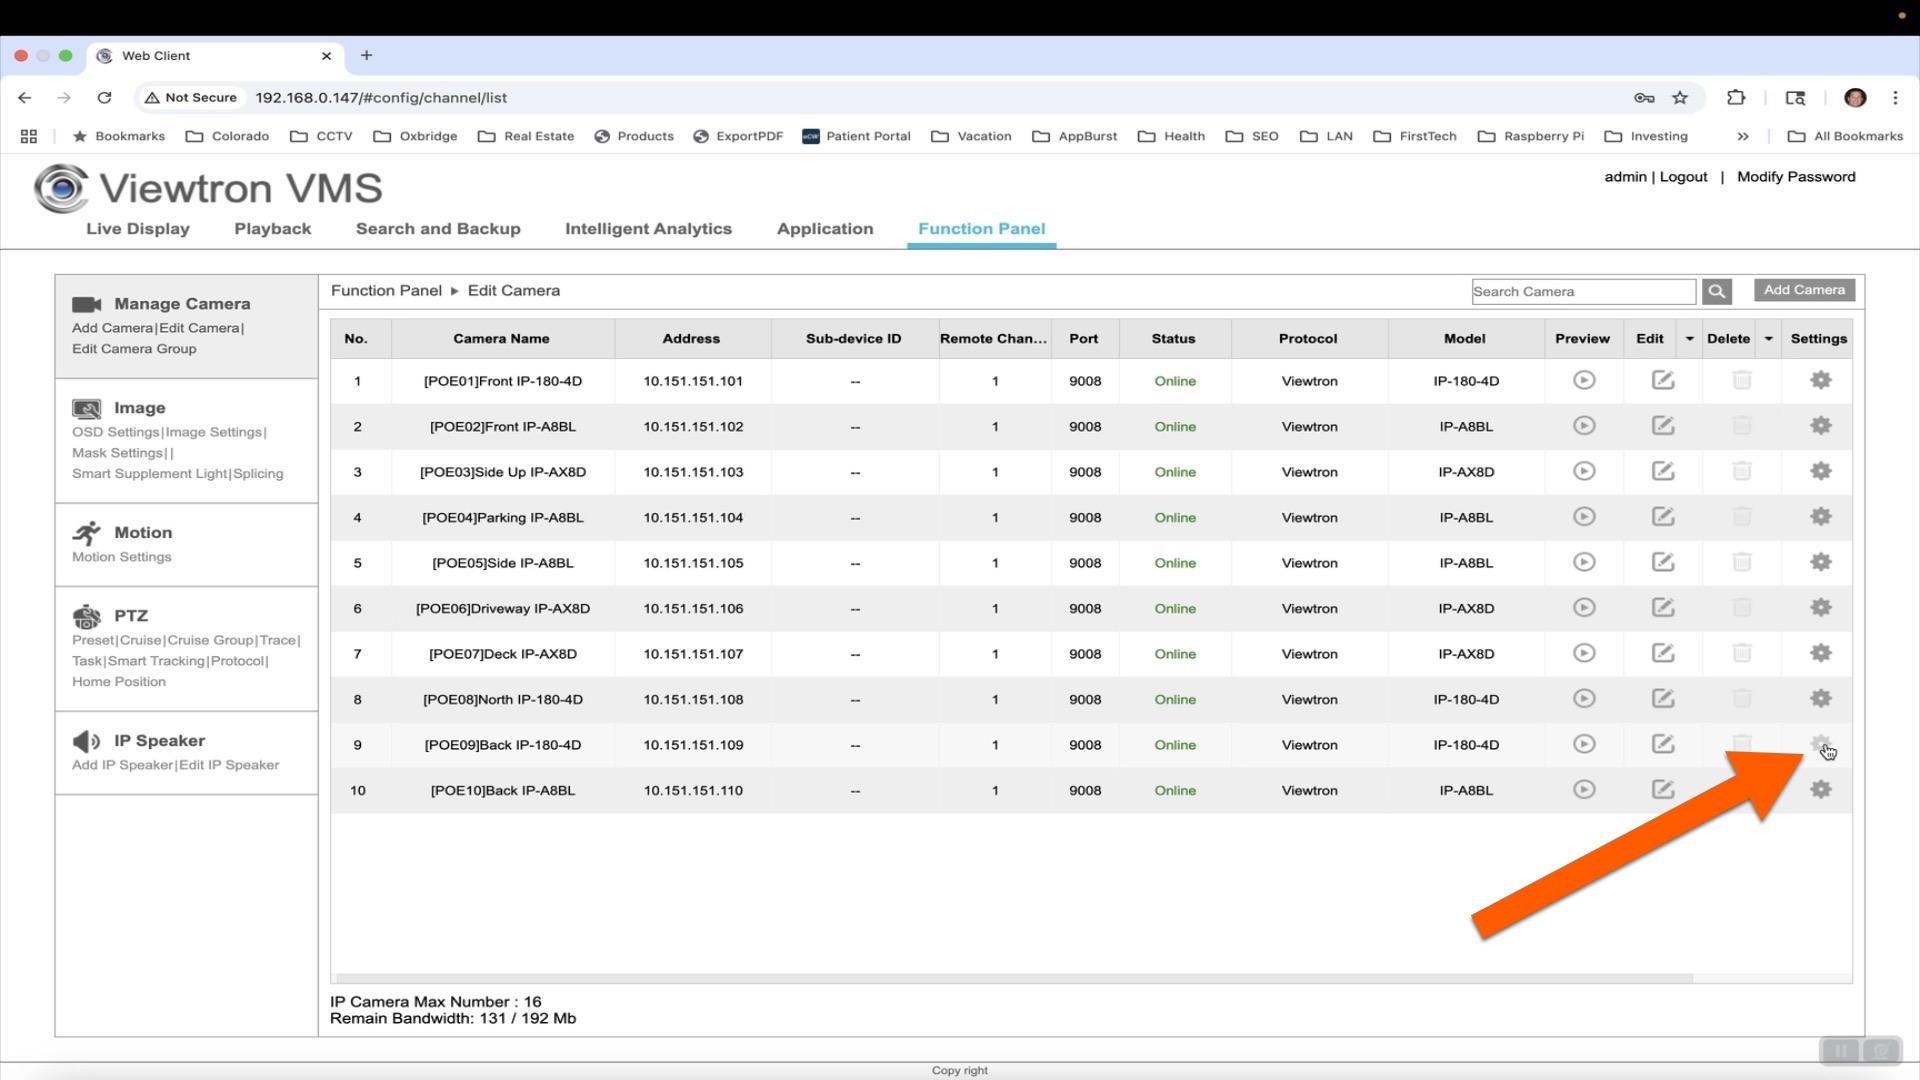Open the Add IP Speaker link
The height and width of the screenshot is (1080, 1920).
[122, 765]
